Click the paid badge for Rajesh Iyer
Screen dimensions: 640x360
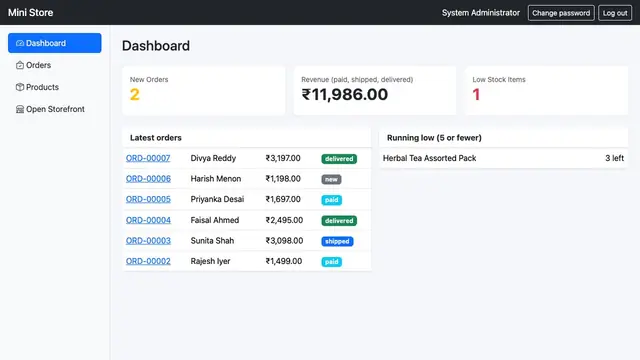coord(331,262)
